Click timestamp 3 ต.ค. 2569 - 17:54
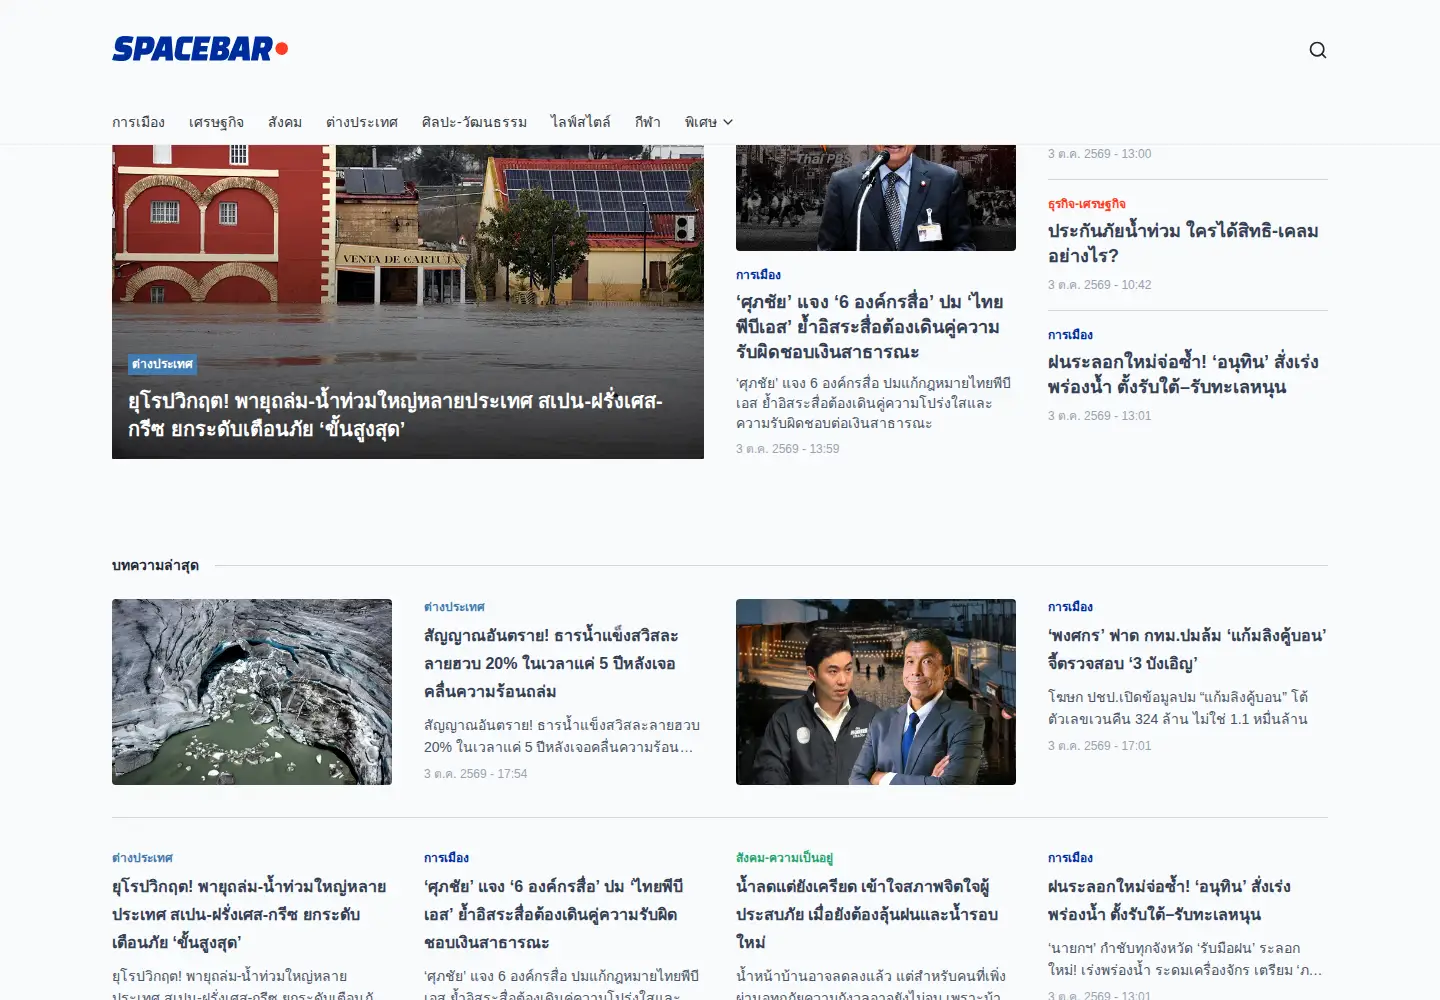The height and width of the screenshot is (1000, 1440). (x=476, y=774)
